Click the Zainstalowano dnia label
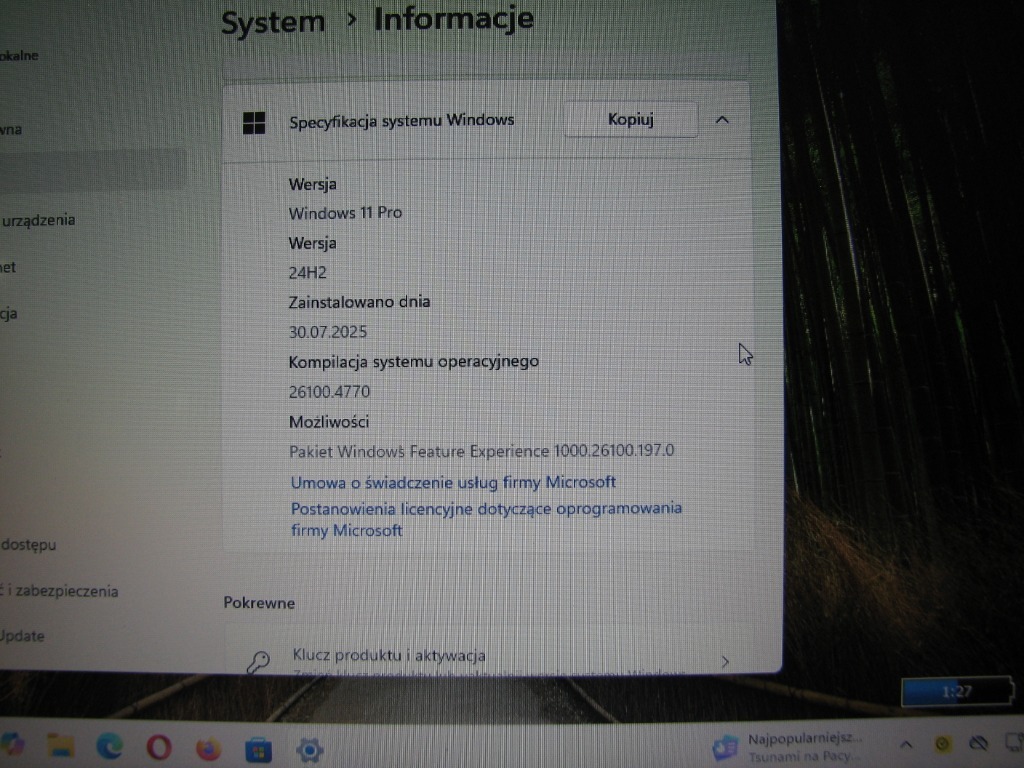The height and width of the screenshot is (768, 1024). click(x=359, y=302)
